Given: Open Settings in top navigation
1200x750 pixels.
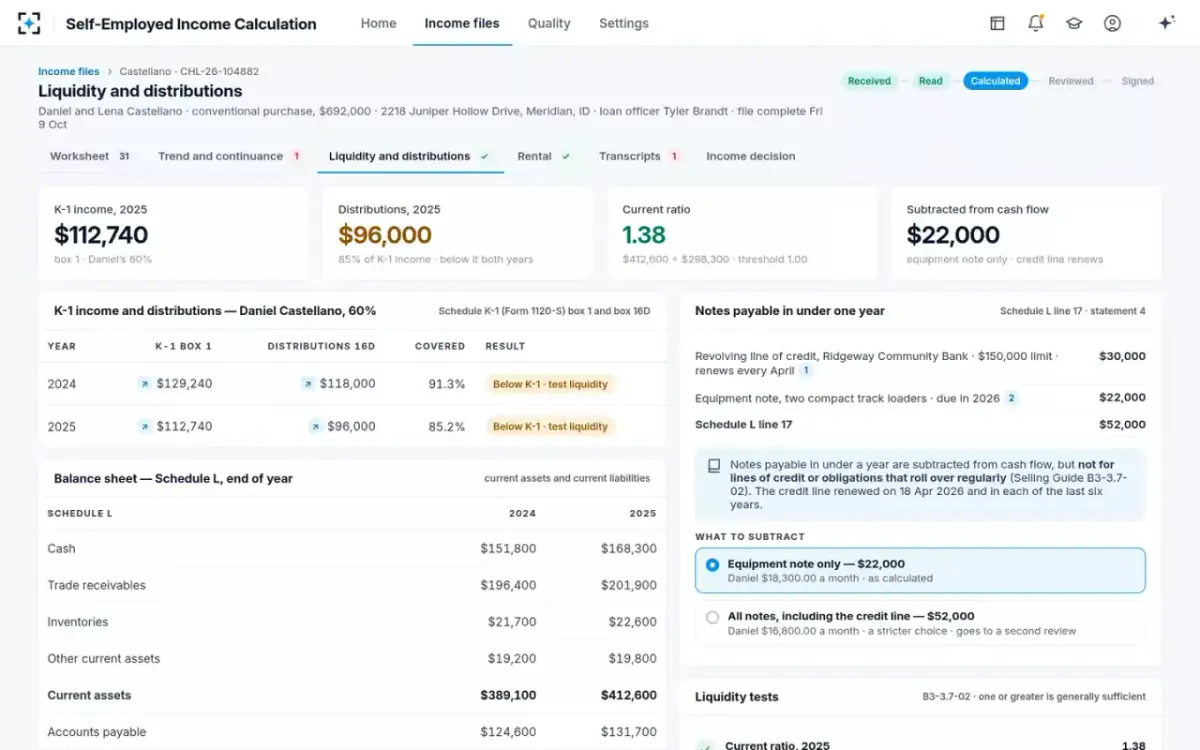Looking at the screenshot, I should tap(624, 23).
